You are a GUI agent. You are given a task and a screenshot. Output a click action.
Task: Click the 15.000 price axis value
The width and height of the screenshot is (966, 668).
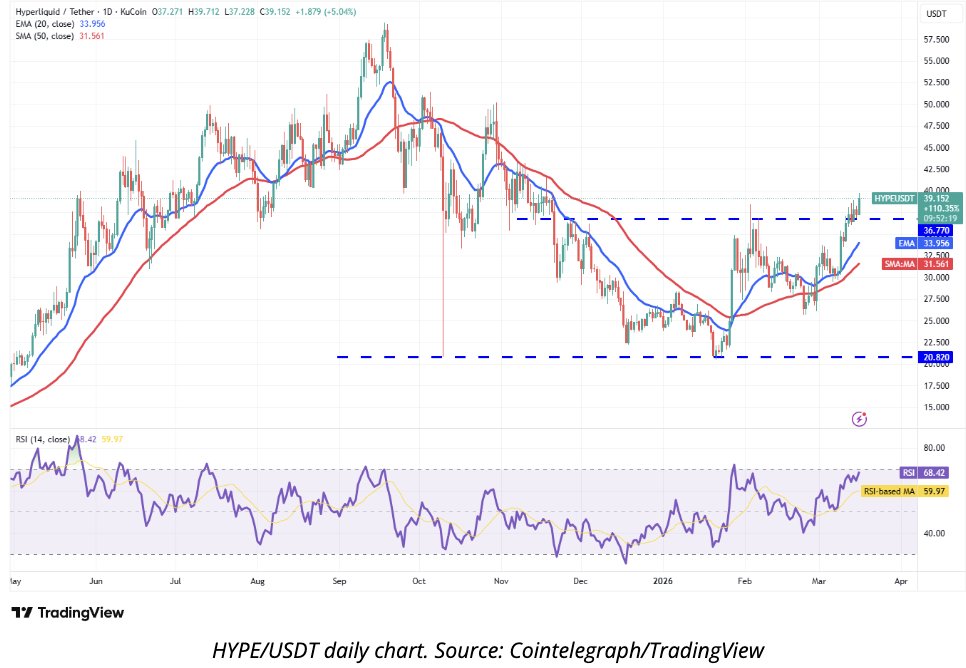936,407
